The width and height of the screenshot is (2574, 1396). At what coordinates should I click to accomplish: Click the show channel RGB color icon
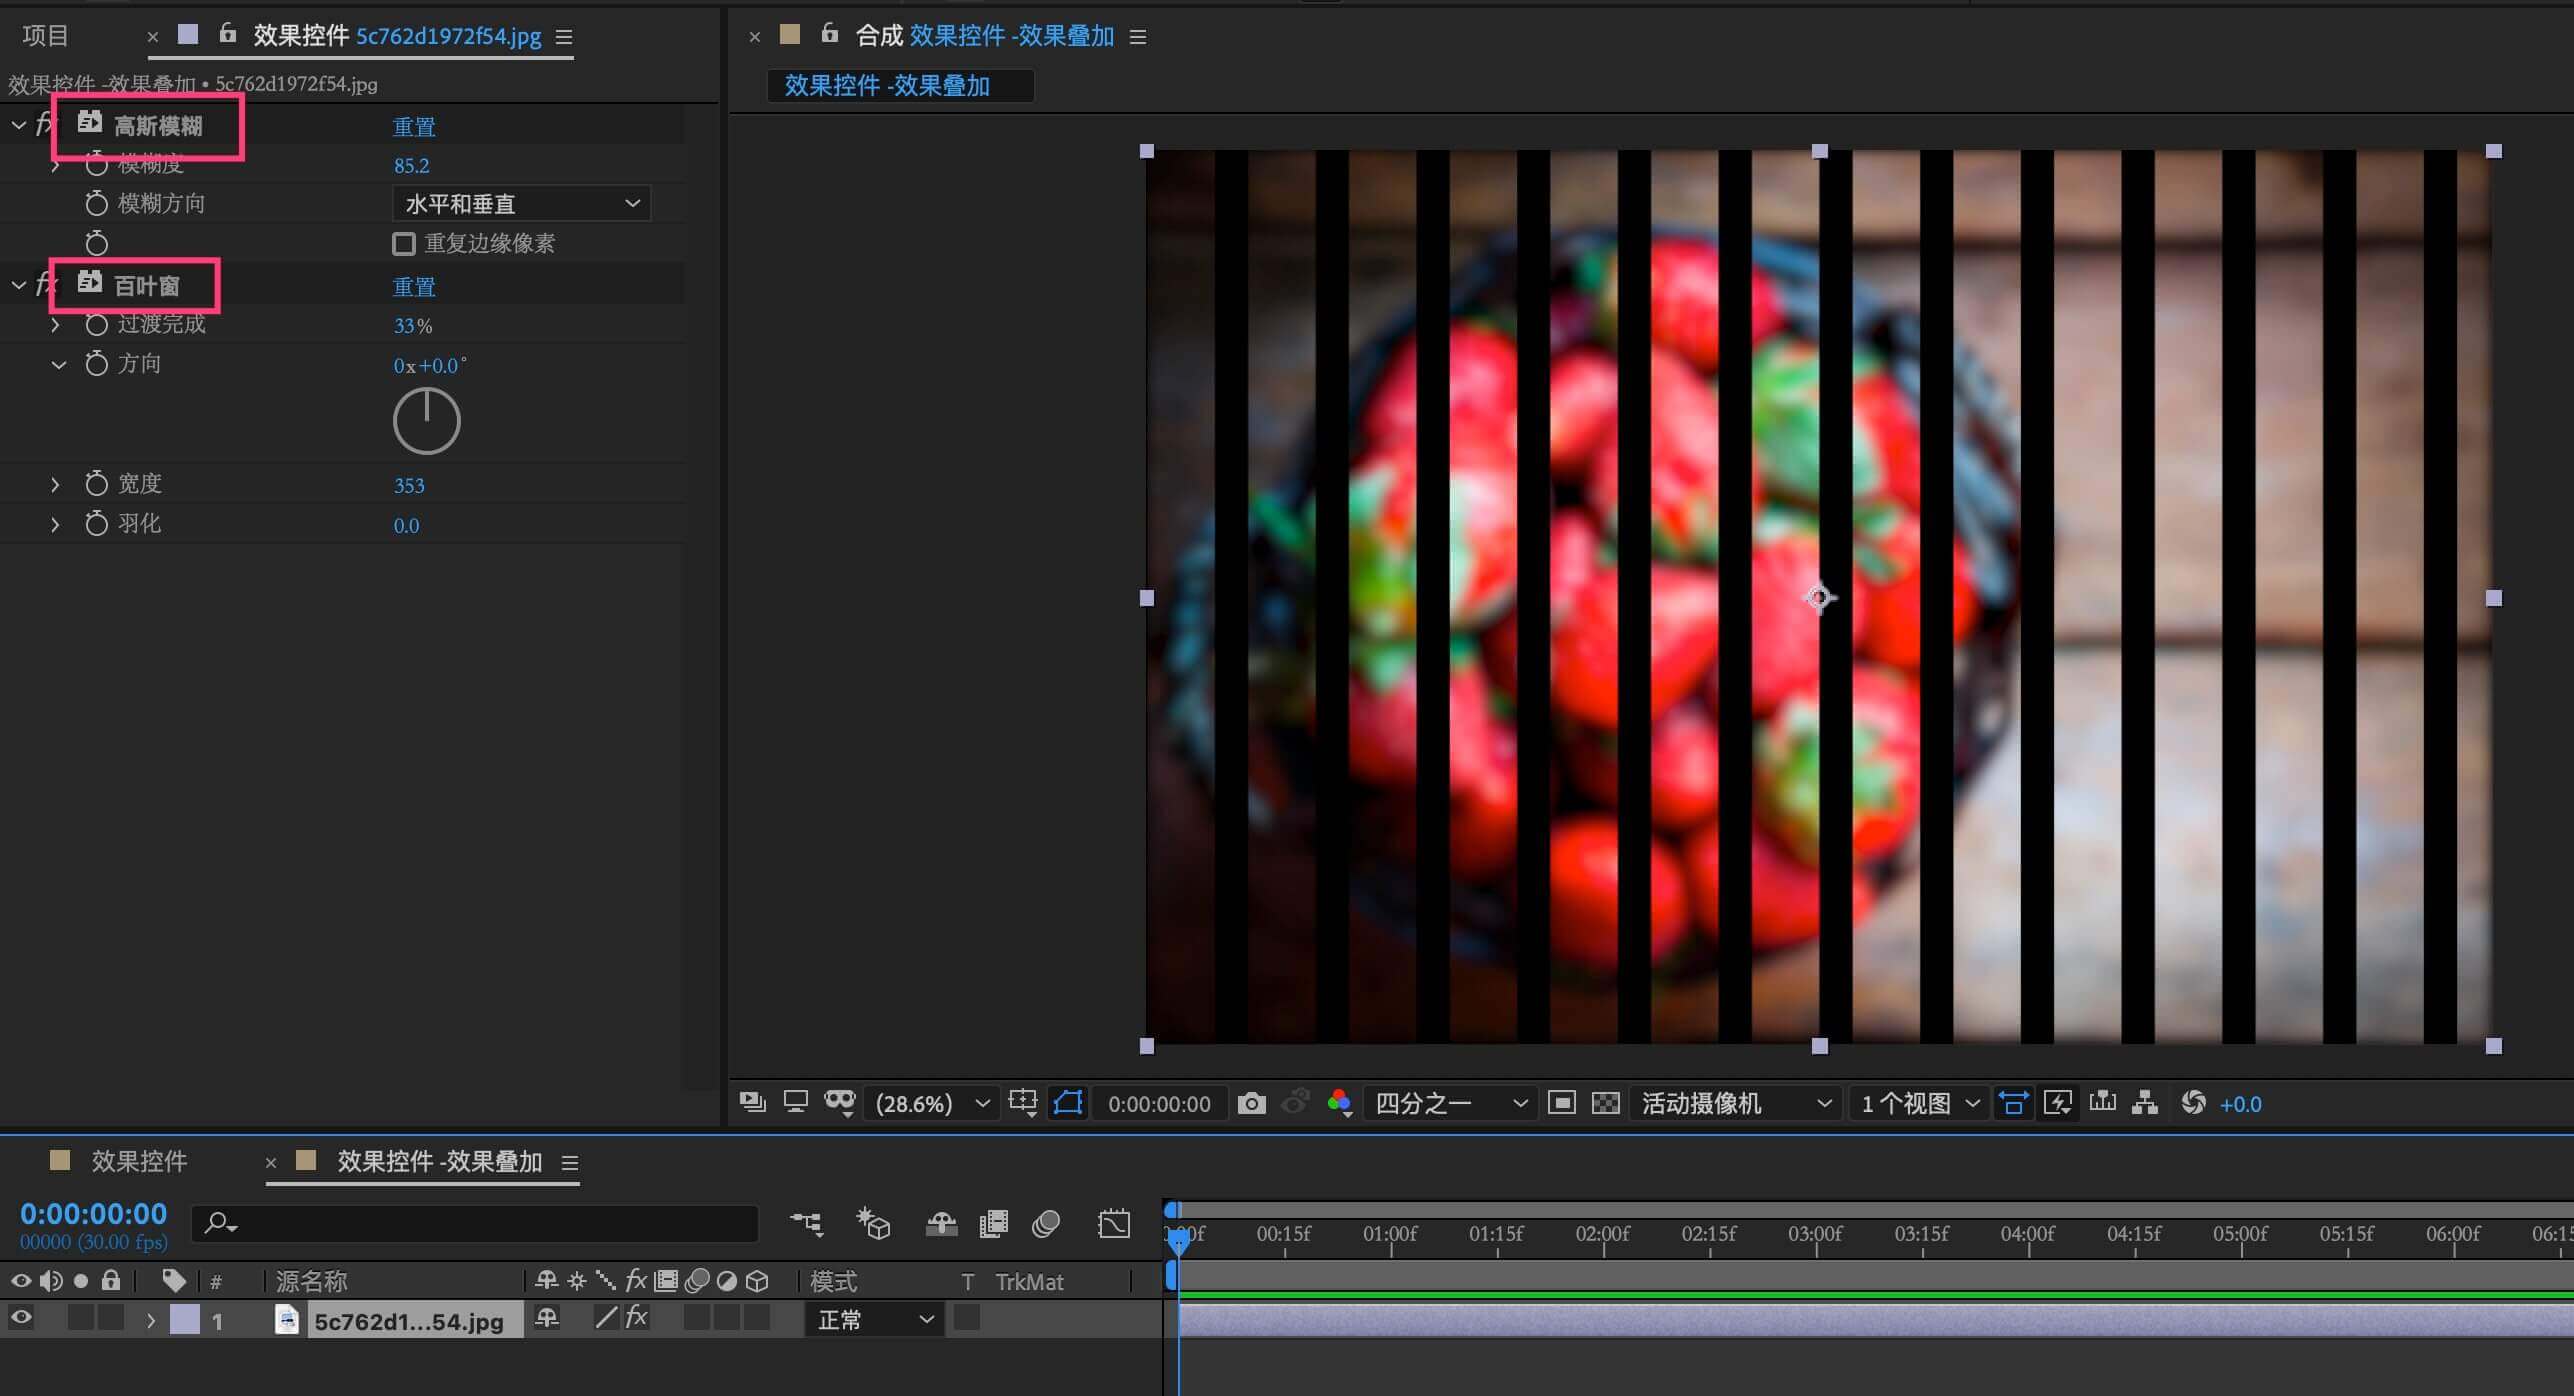tap(1339, 1103)
